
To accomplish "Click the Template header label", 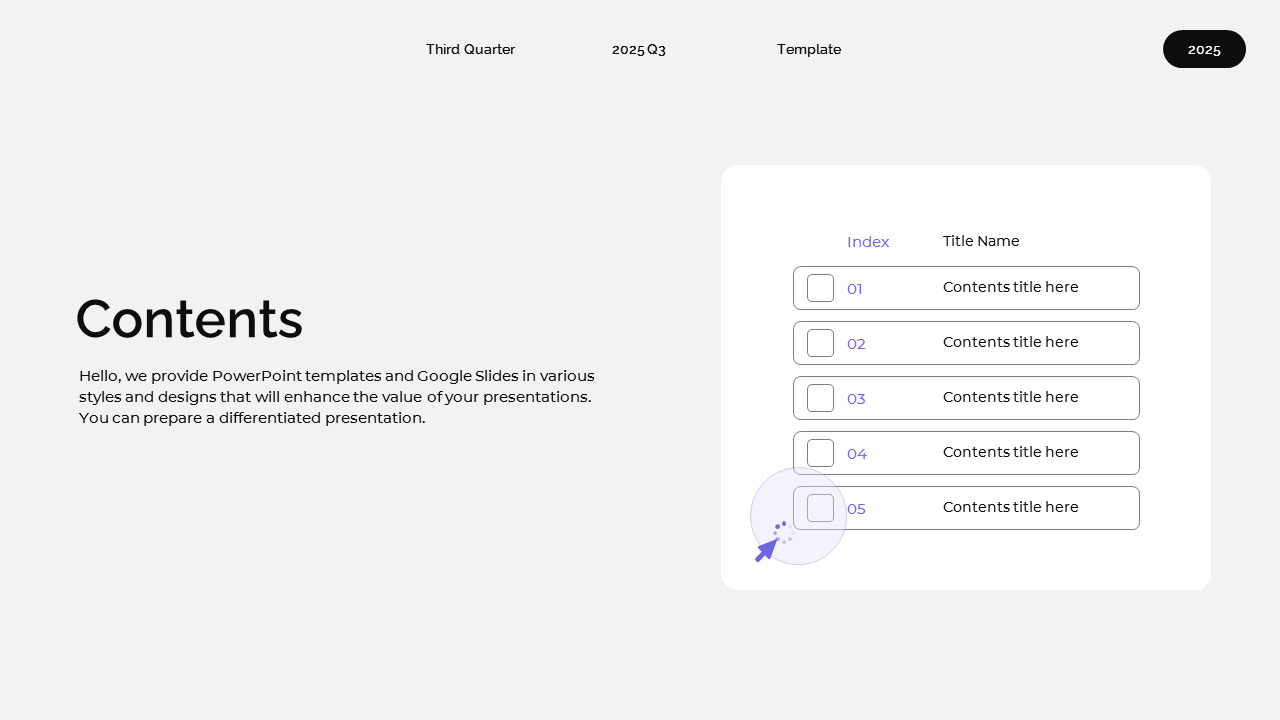I will click(x=809, y=49).
